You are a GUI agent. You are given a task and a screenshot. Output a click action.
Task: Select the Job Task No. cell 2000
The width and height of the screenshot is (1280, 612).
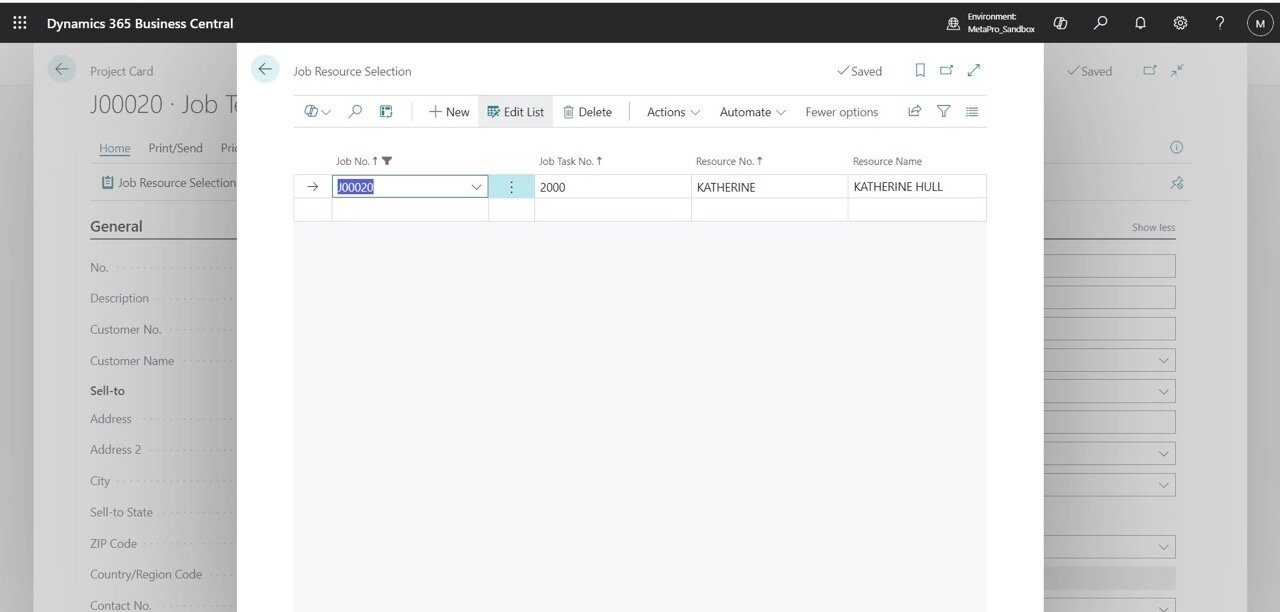611,187
